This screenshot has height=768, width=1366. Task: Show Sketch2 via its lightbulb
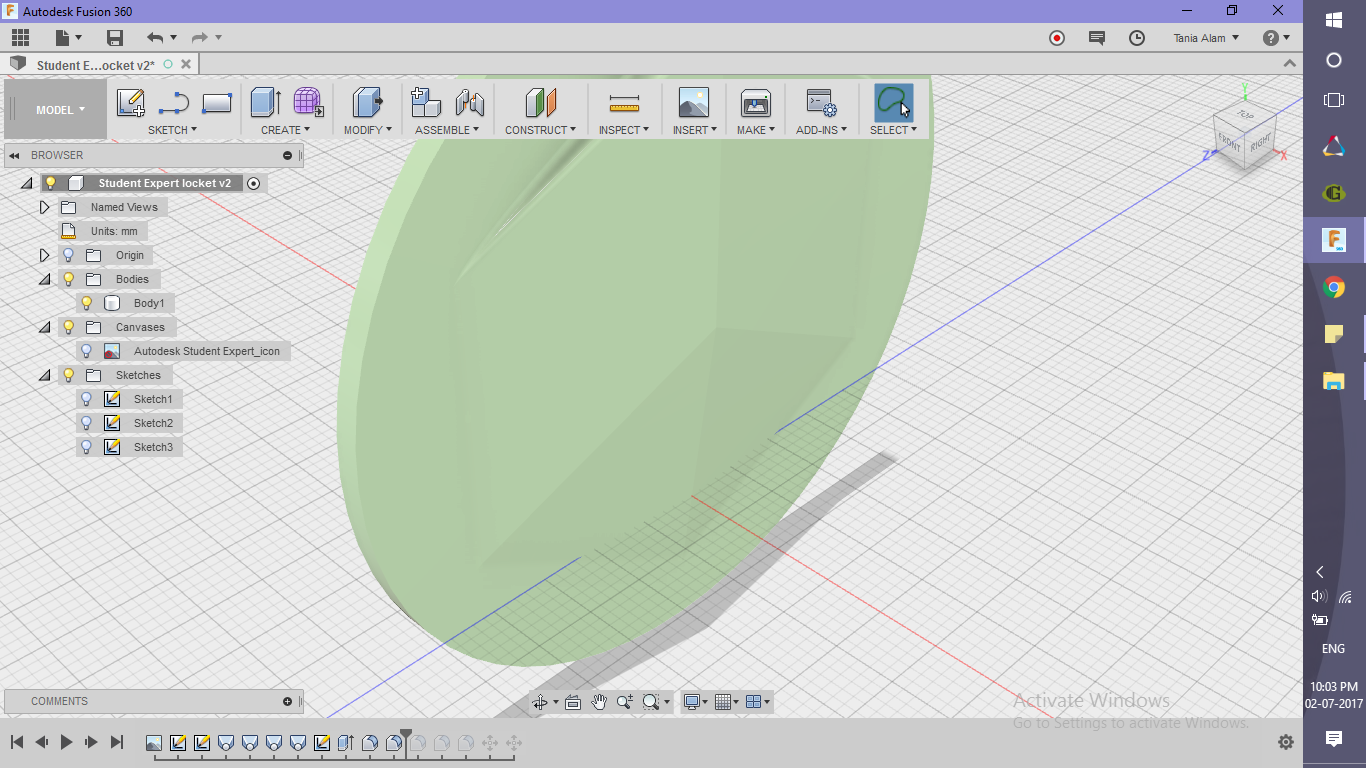point(87,423)
